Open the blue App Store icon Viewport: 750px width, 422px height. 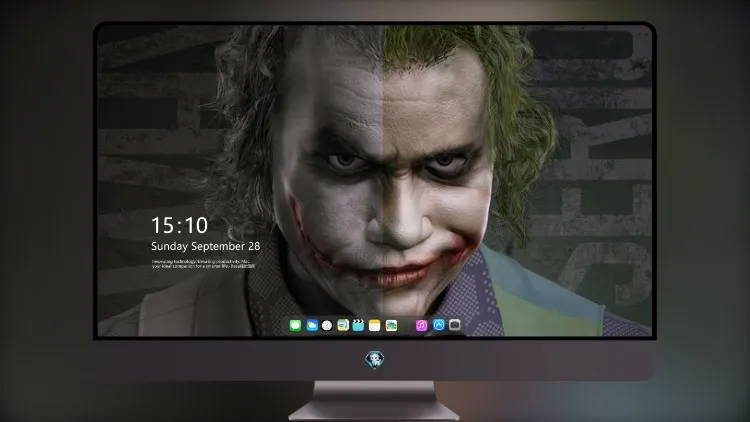439,325
